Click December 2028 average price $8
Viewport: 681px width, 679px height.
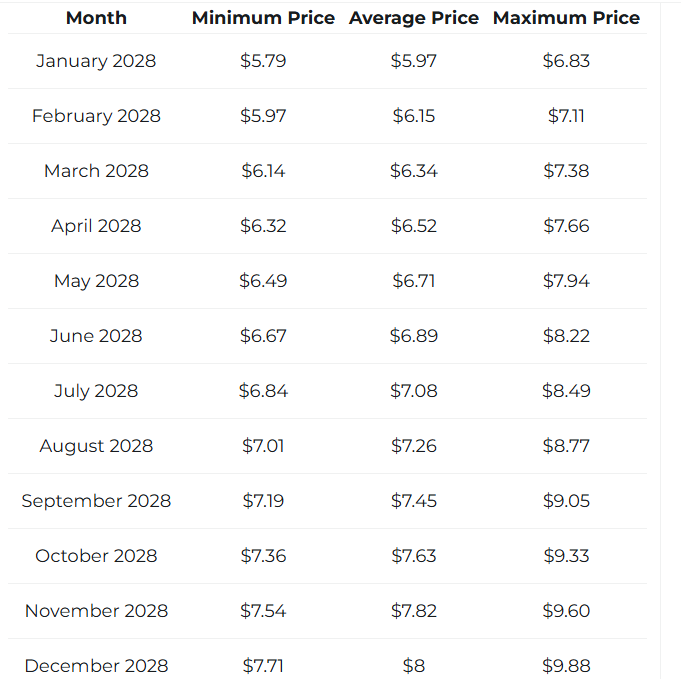pos(413,666)
